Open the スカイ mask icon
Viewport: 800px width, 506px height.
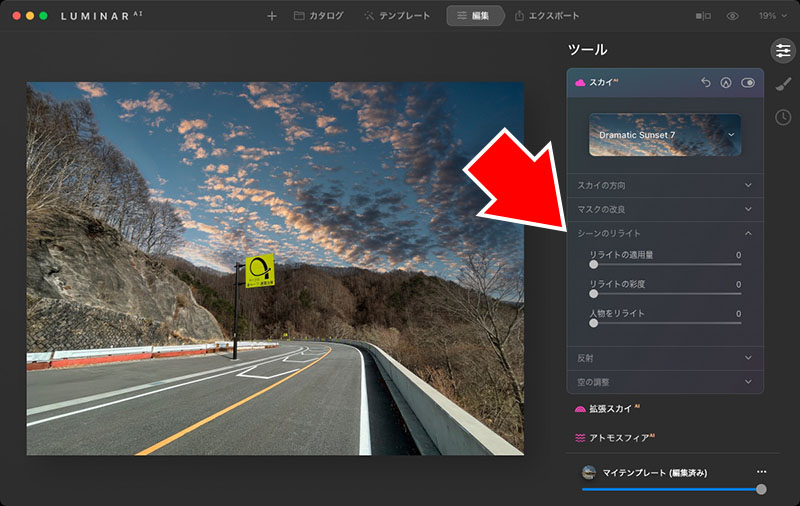(726, 83)
